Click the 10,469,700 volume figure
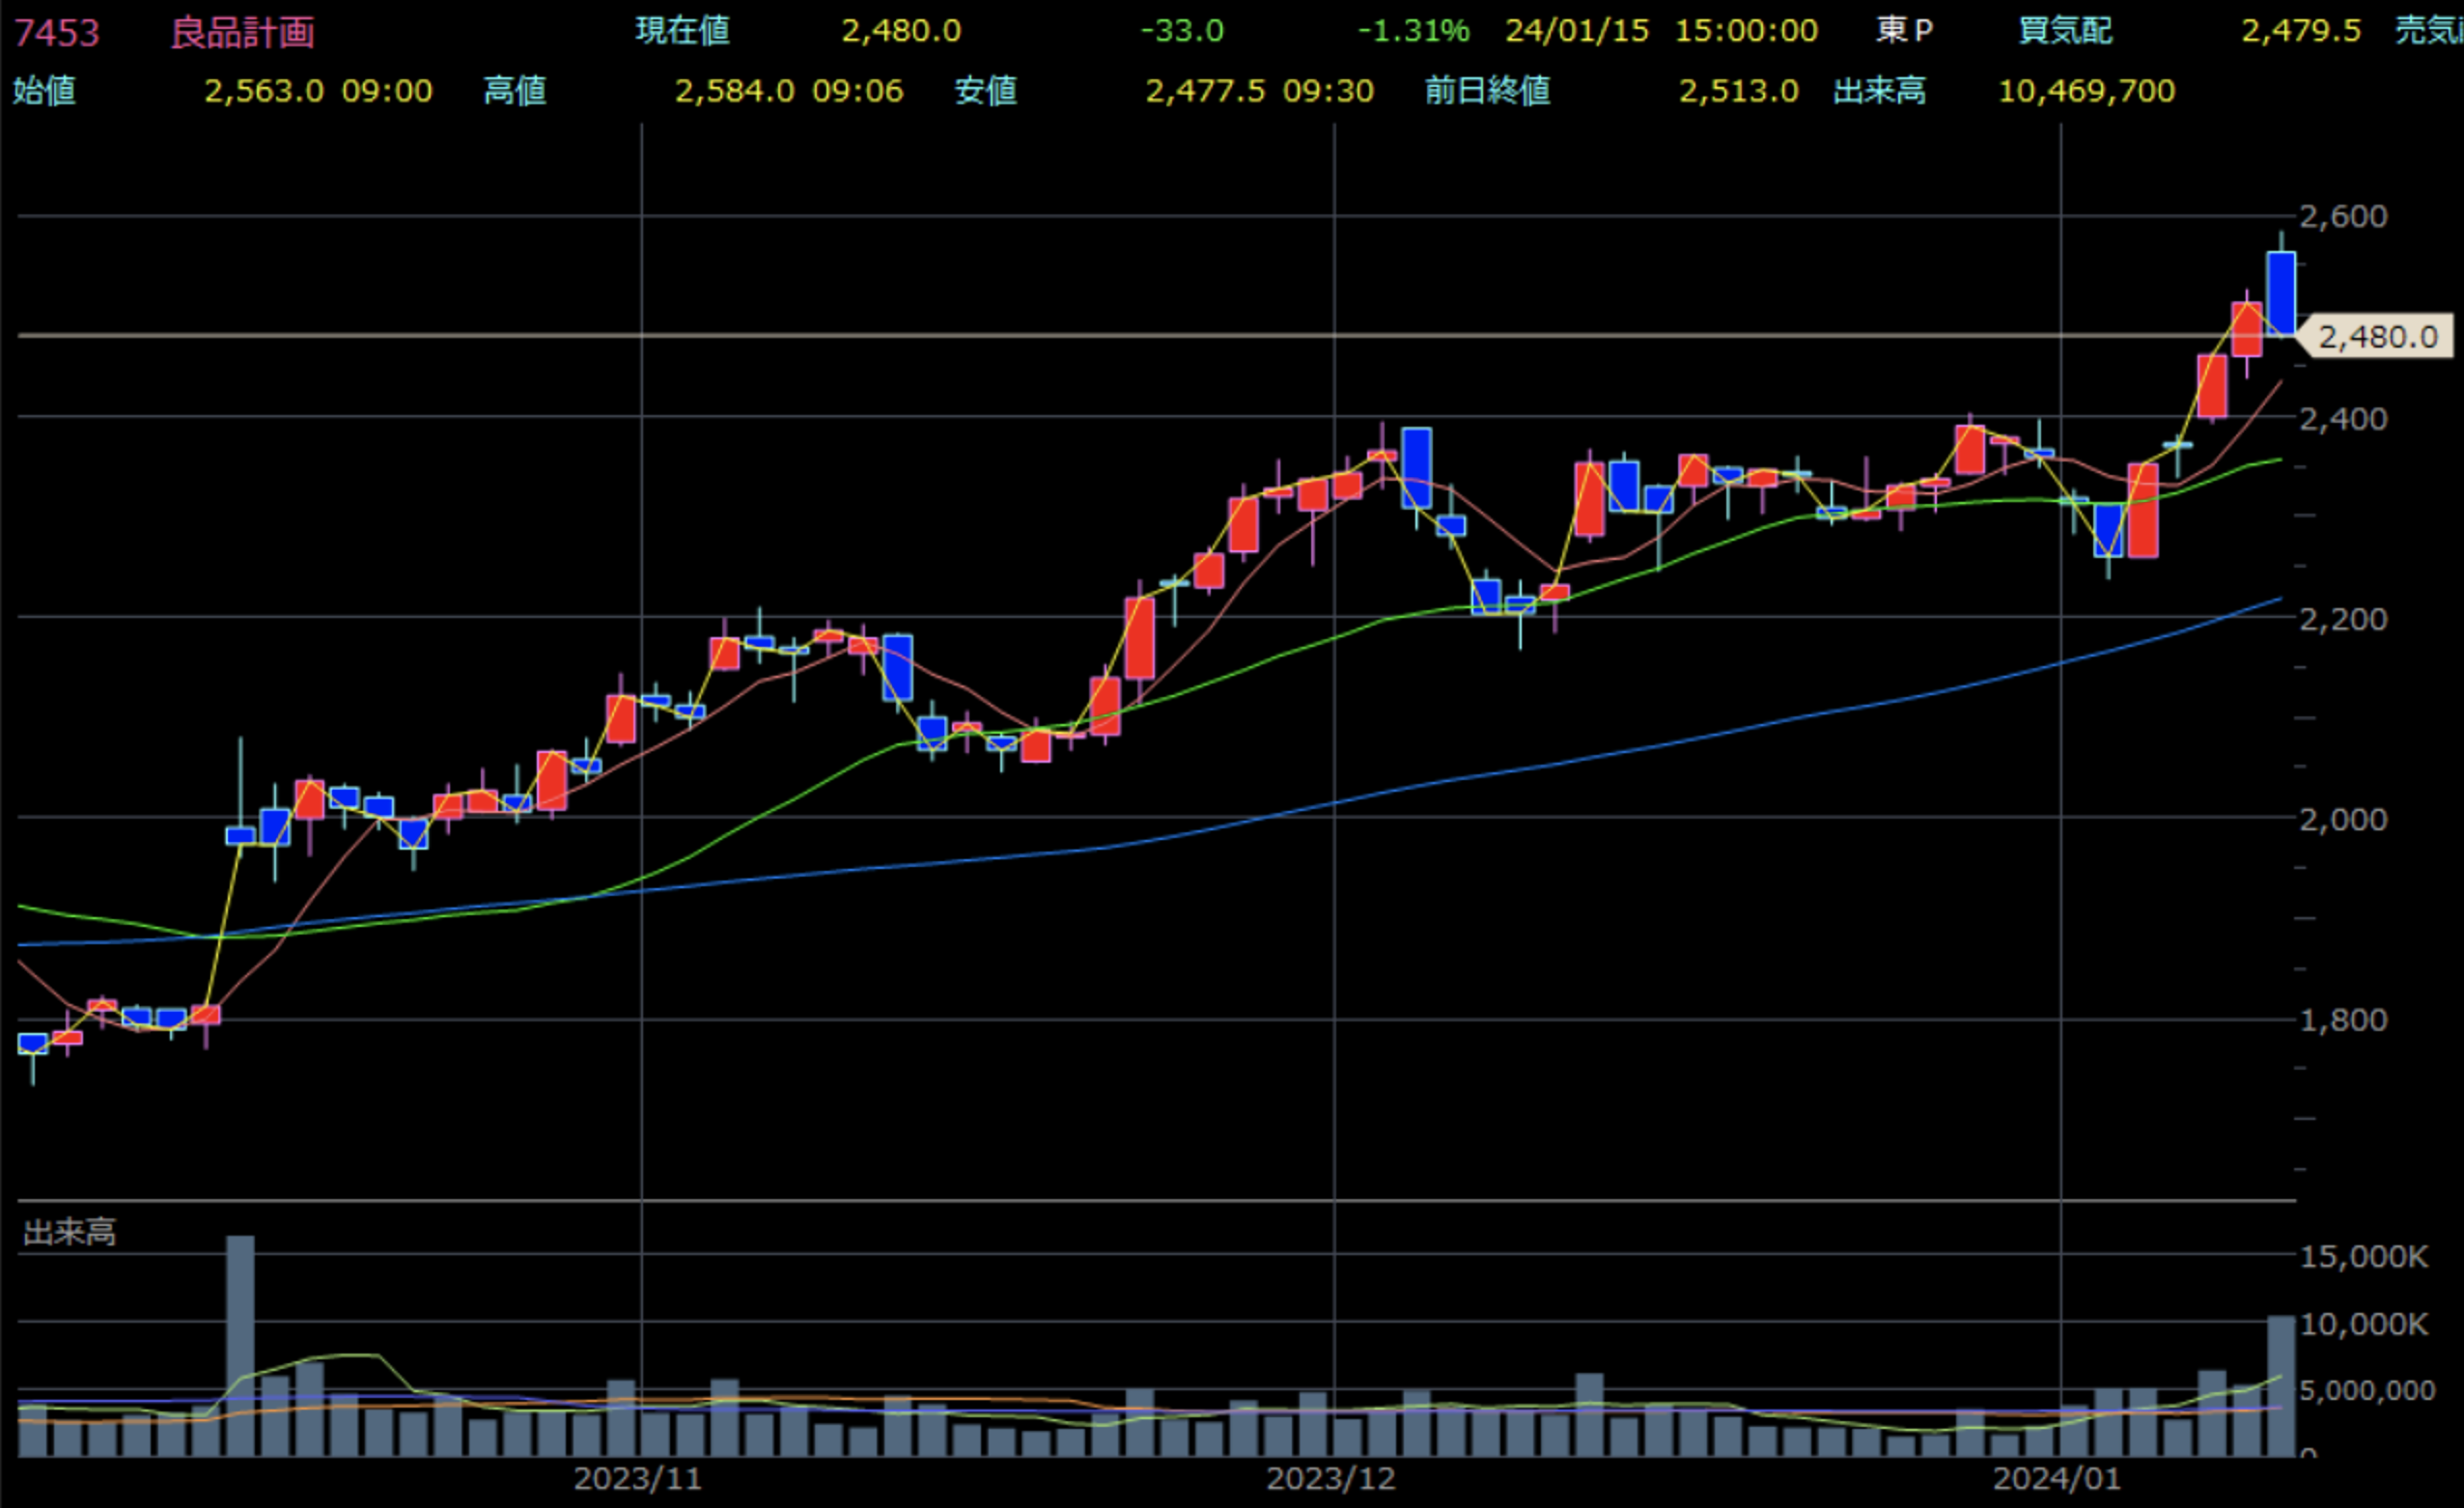Screen dimensions: 2464x1508 coord(2086,91)
